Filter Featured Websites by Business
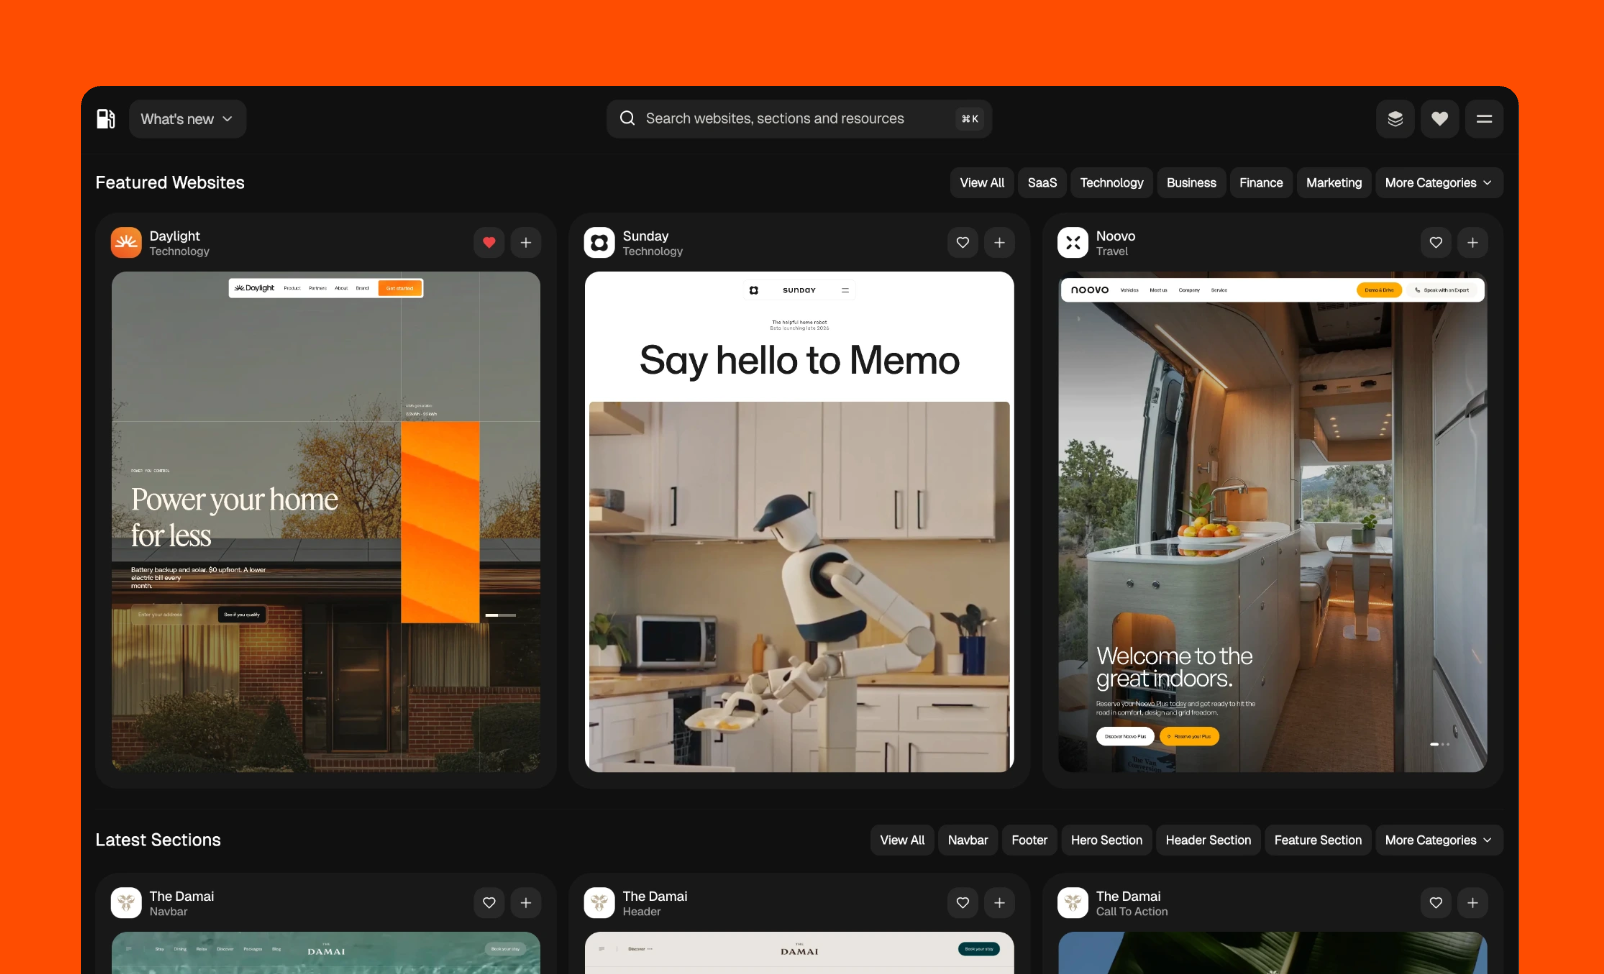 point(1191,183)
